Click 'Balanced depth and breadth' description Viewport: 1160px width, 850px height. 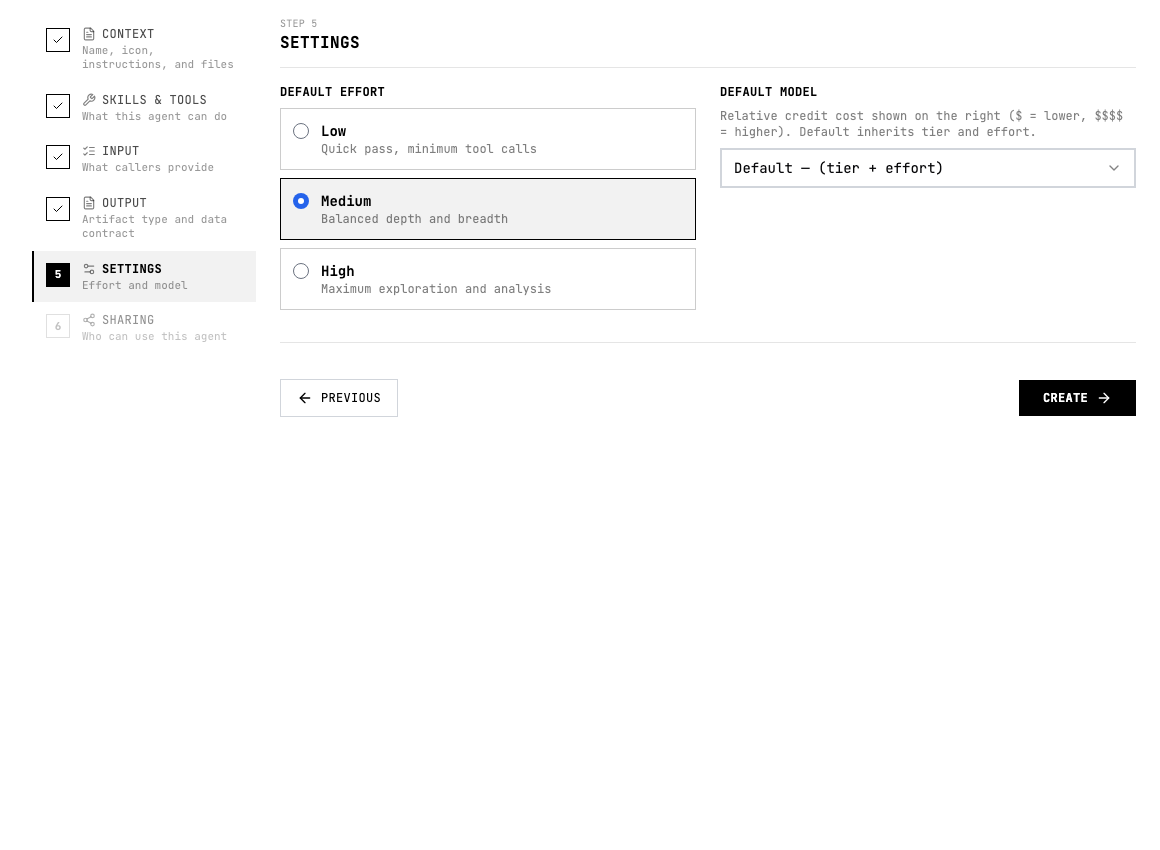coord(414,219)
